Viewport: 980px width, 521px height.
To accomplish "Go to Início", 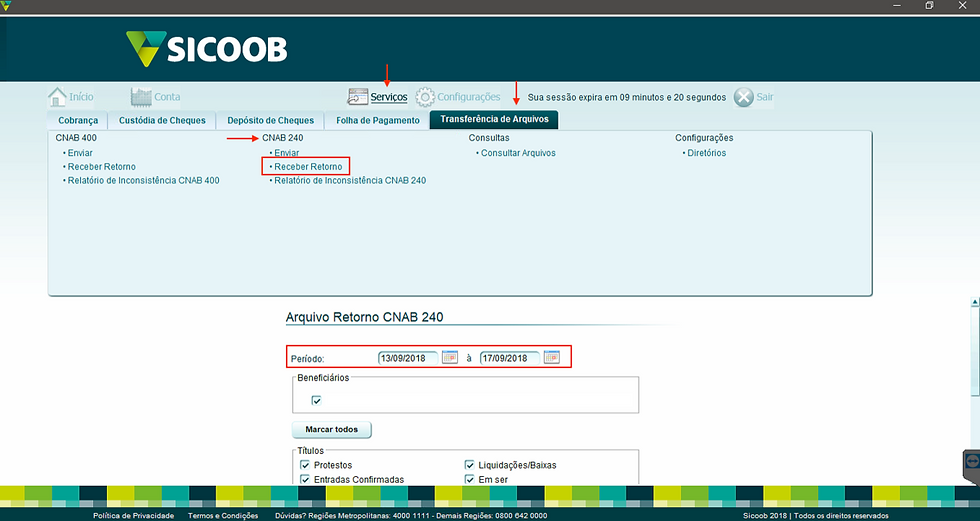I will [x=81, y=97].
